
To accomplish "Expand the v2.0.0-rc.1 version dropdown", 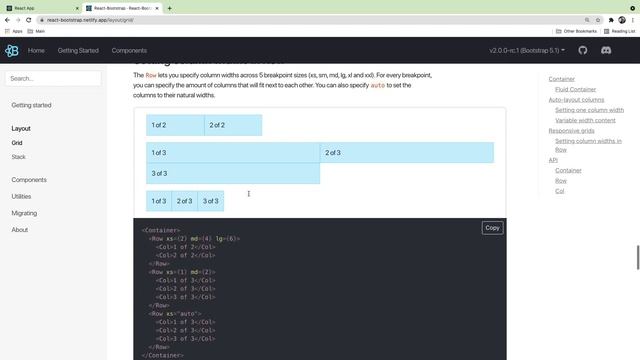I will tap(527, 51).
